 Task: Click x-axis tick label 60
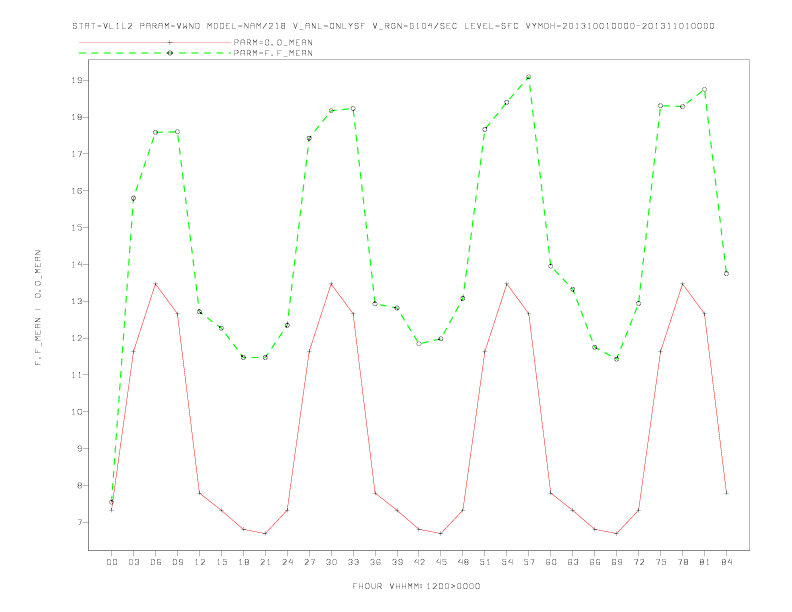coord(551,562)
